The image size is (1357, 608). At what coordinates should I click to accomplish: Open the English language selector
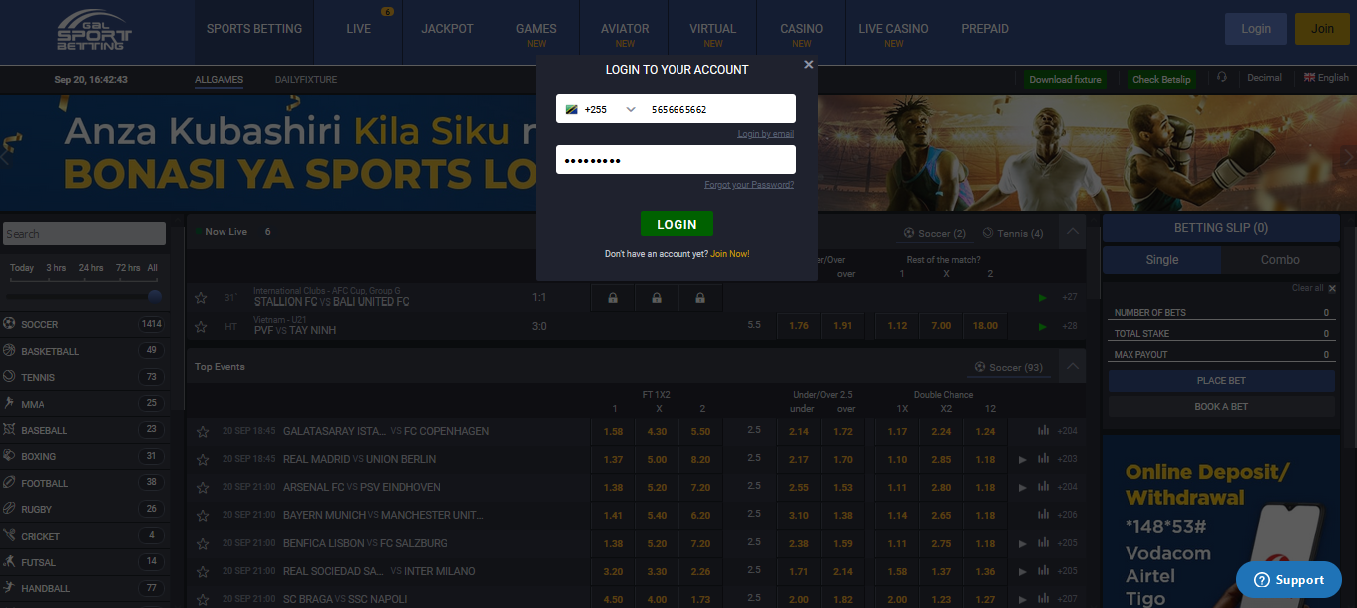(1326, 78)
